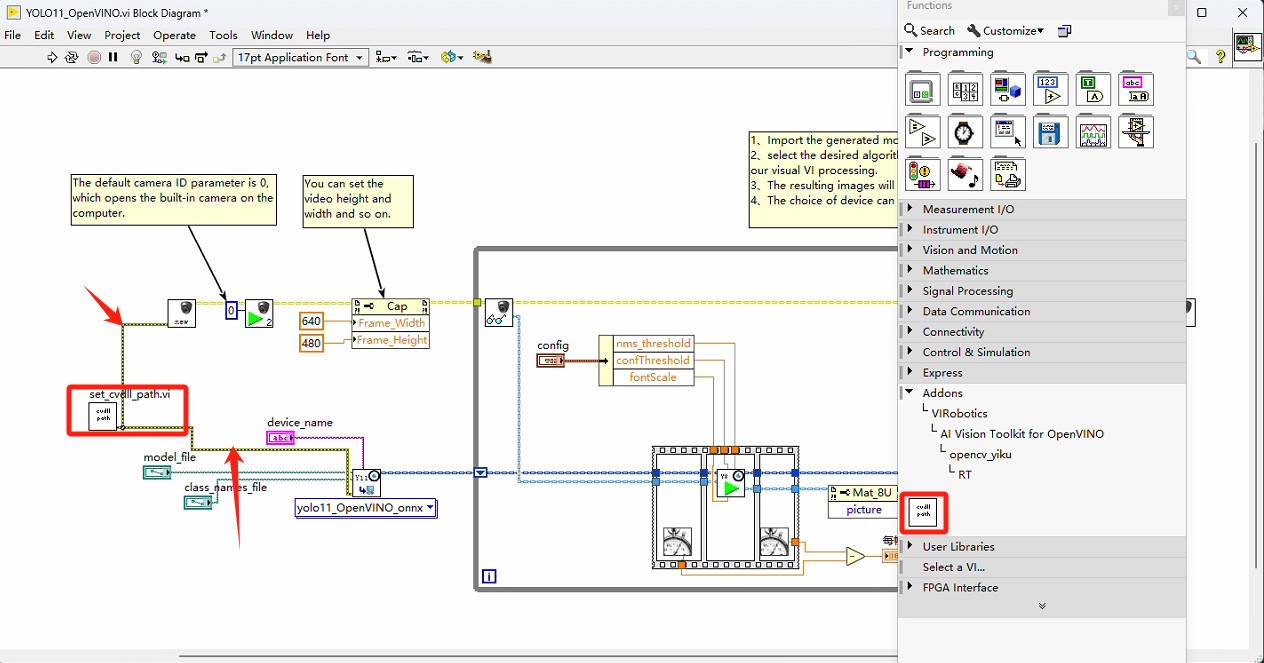
Task: Open the 17pt Application Font dropdown
Action: point(300,58)
